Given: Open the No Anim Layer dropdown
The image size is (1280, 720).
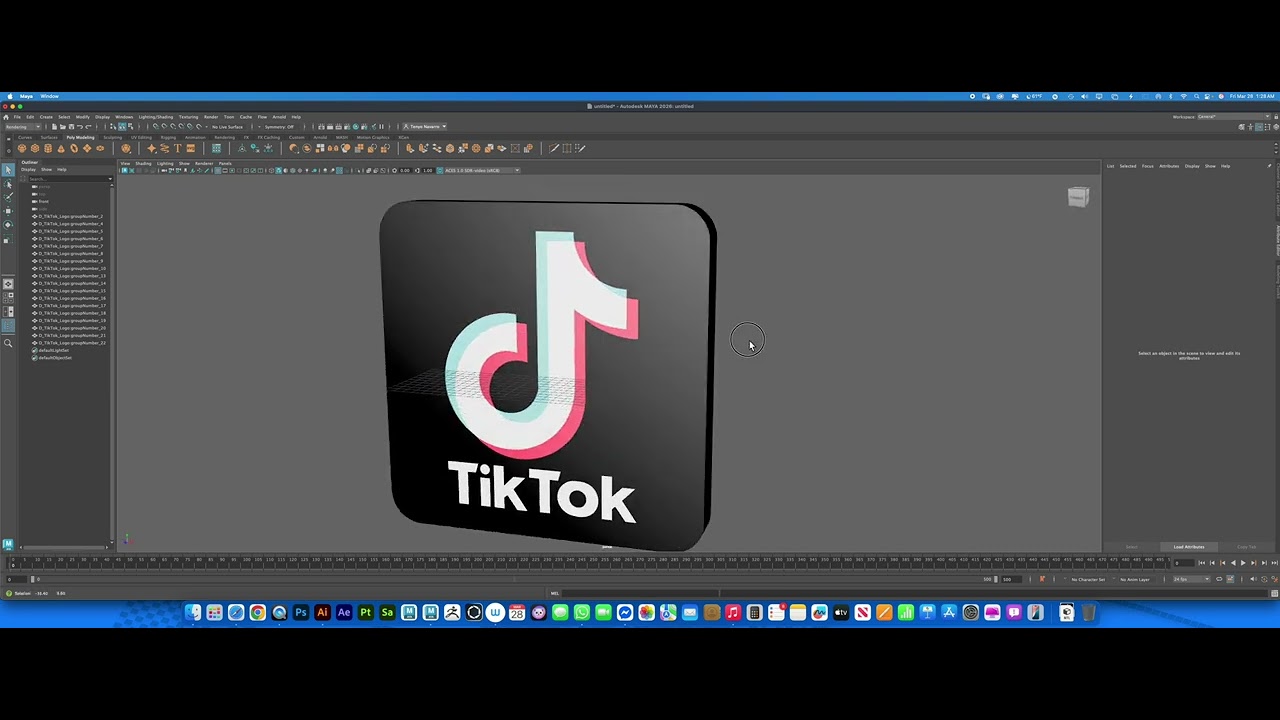Looking at the screenshot, I should (1135, 579).
